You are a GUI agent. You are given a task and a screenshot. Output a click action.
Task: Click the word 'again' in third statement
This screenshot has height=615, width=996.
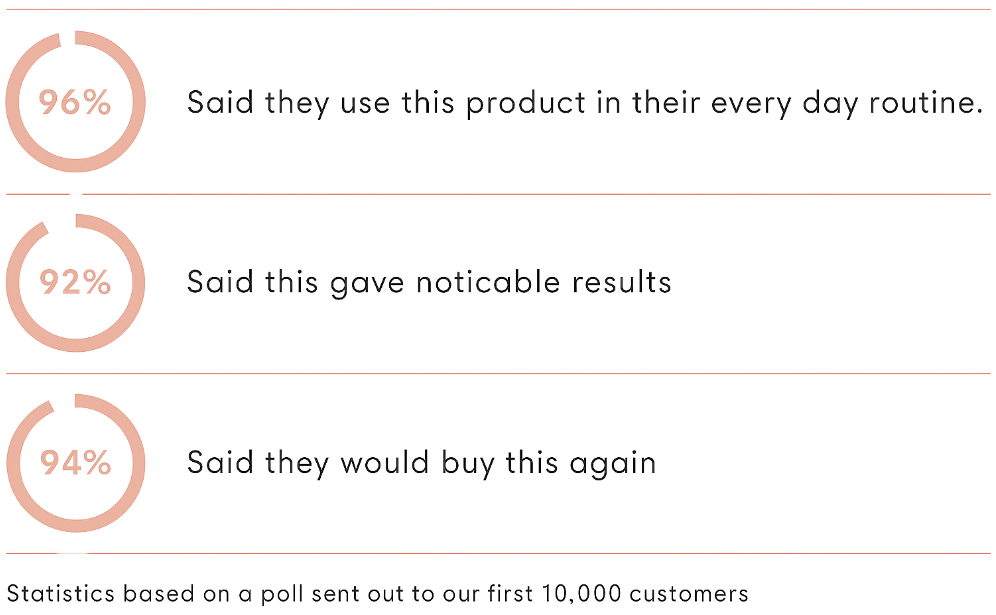612,464
